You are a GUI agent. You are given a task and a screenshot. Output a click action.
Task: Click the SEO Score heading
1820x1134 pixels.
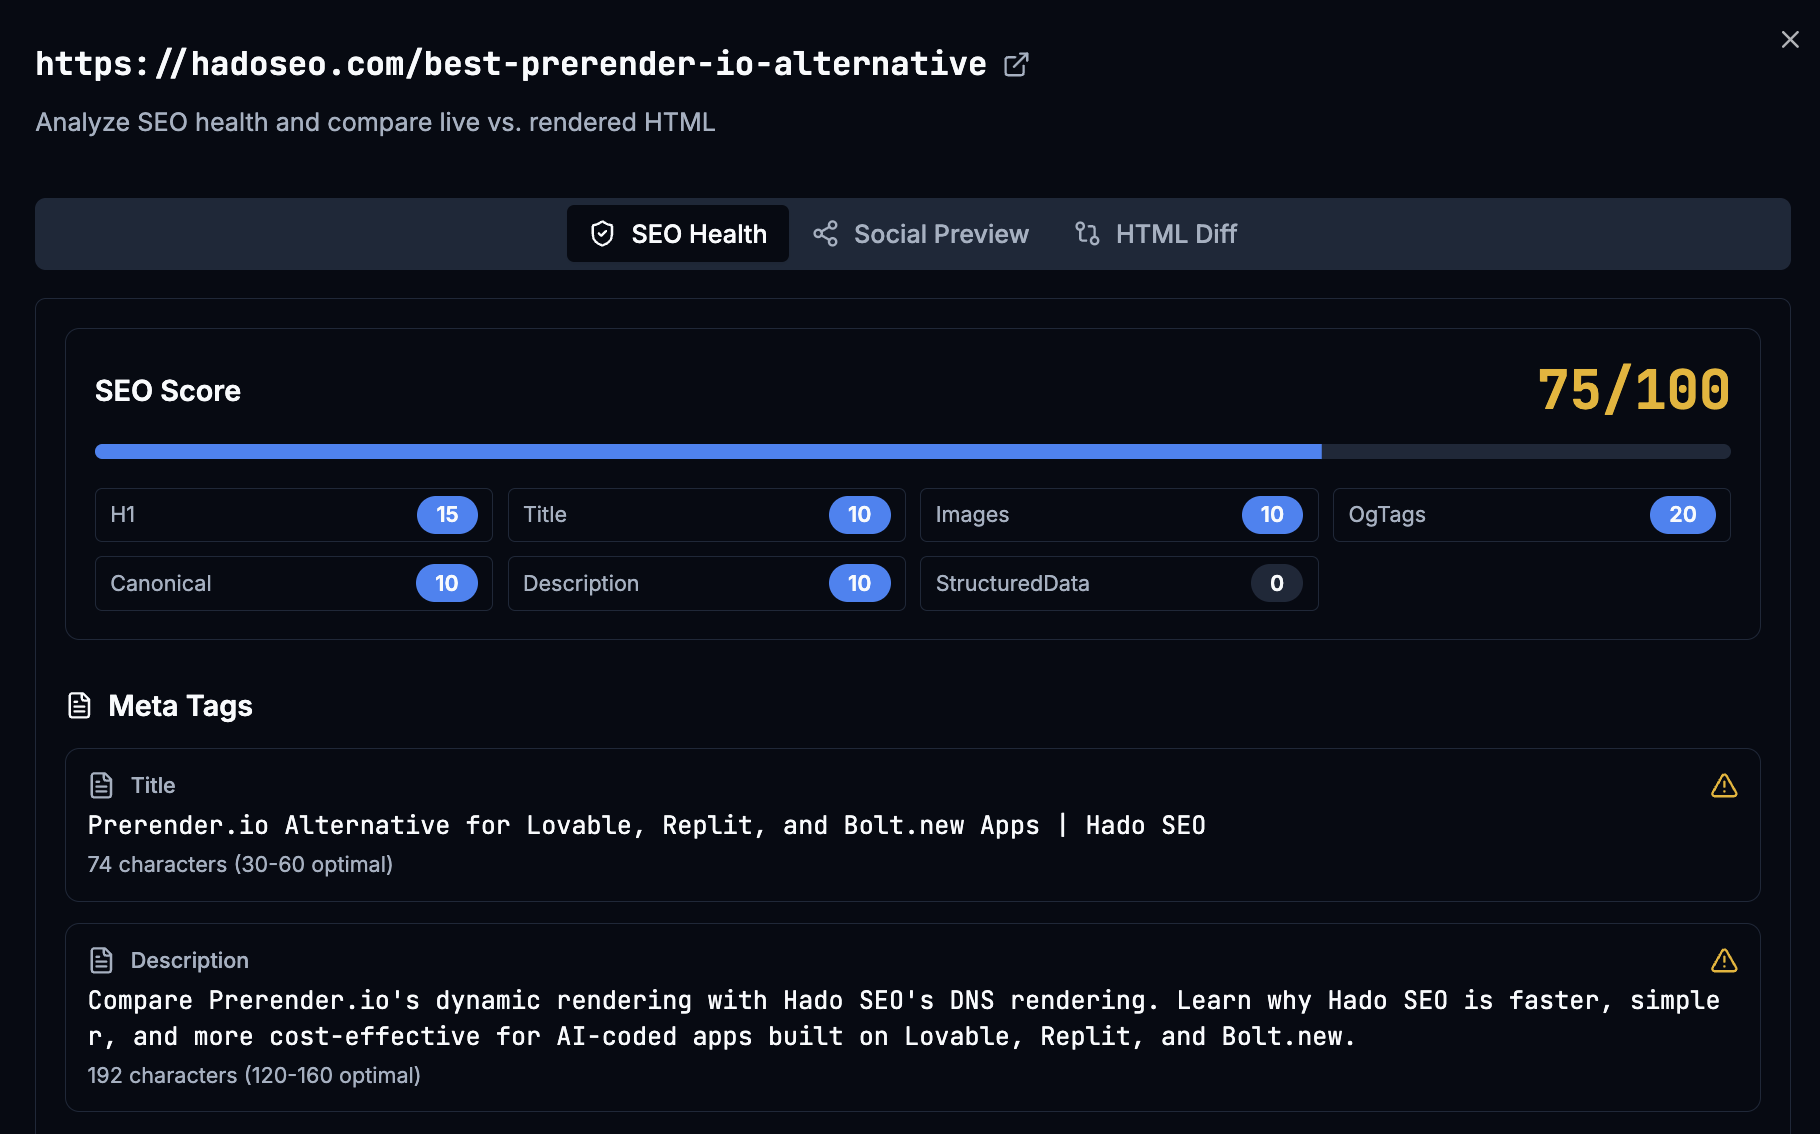(x=168, y=391)
